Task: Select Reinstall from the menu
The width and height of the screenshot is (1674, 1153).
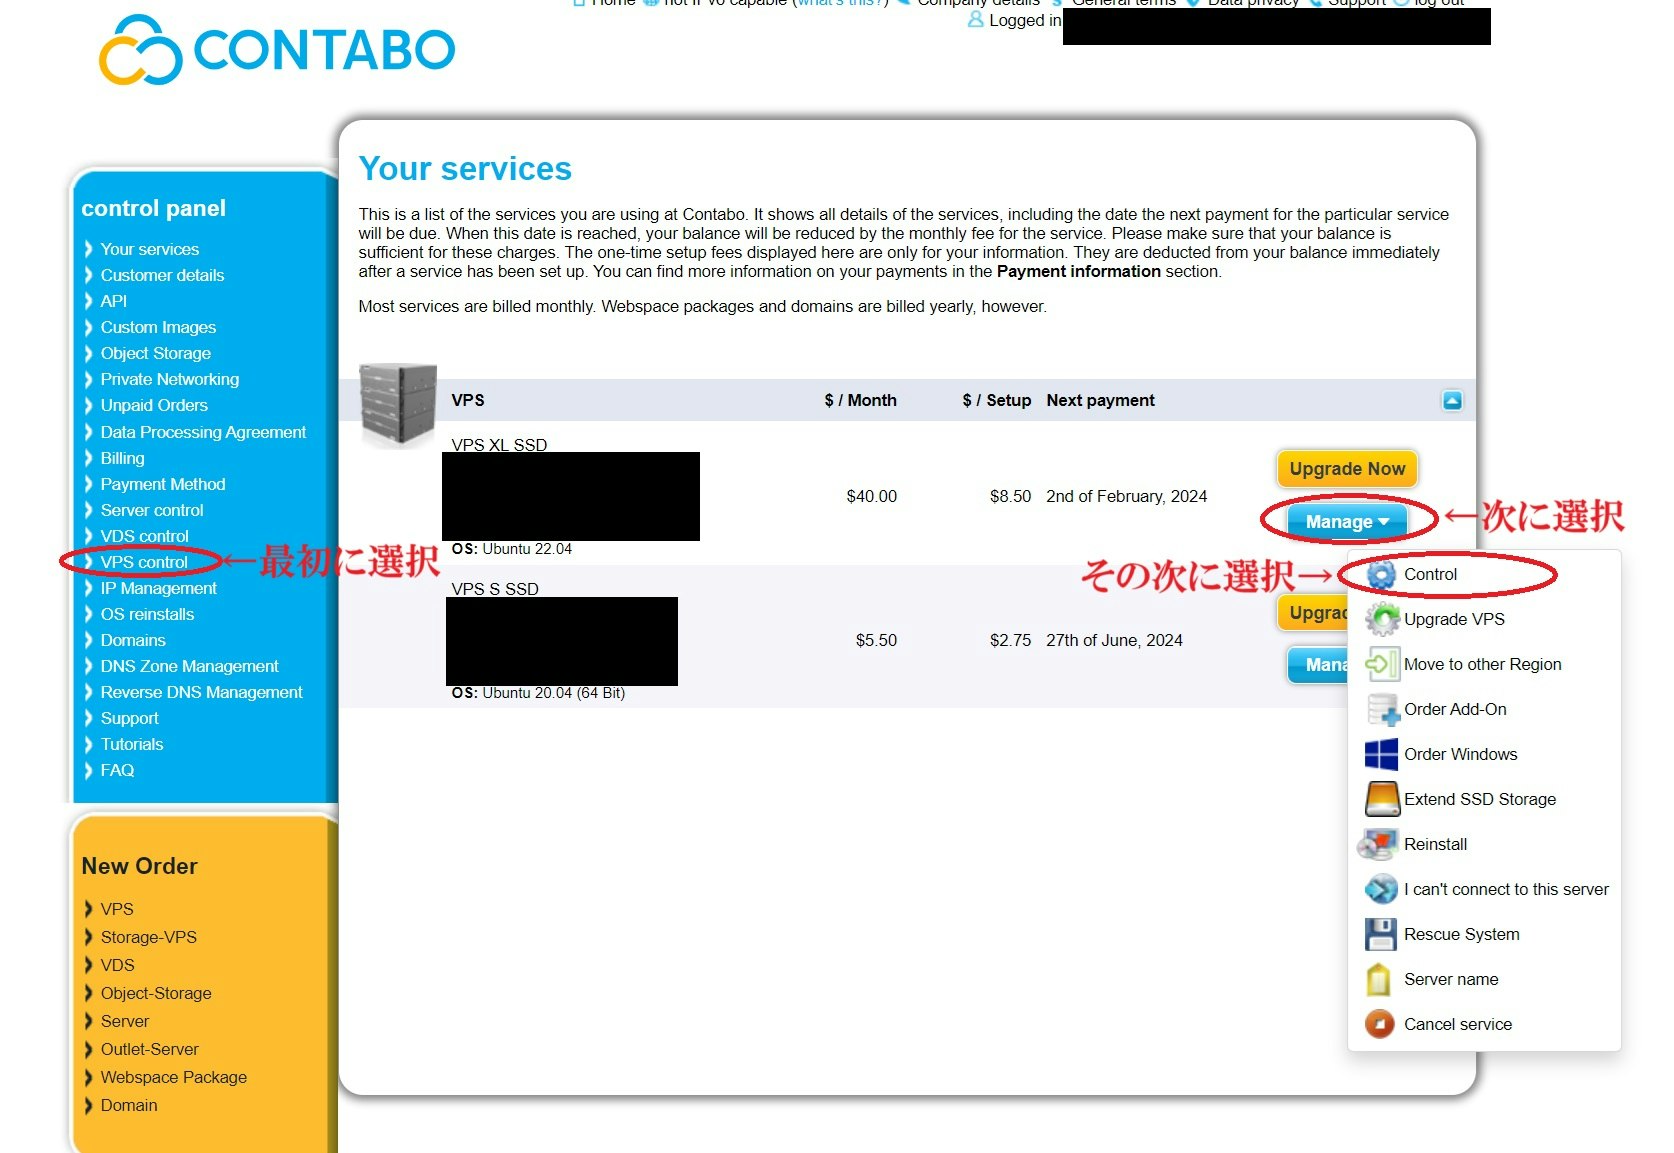Action: pos(1435,844)
